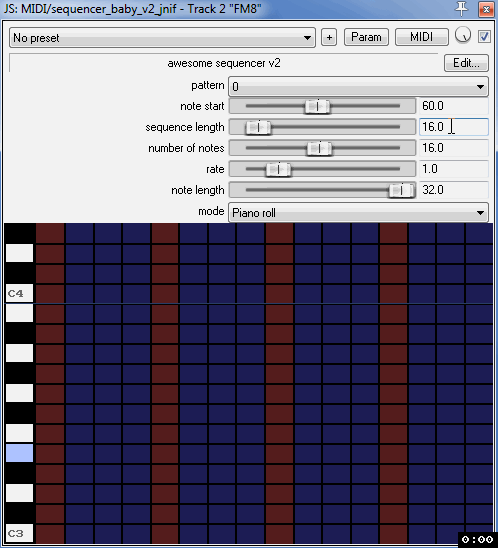Toggle the FX enable checkbox
Viewport: 498px width, 548px height.
484,36
